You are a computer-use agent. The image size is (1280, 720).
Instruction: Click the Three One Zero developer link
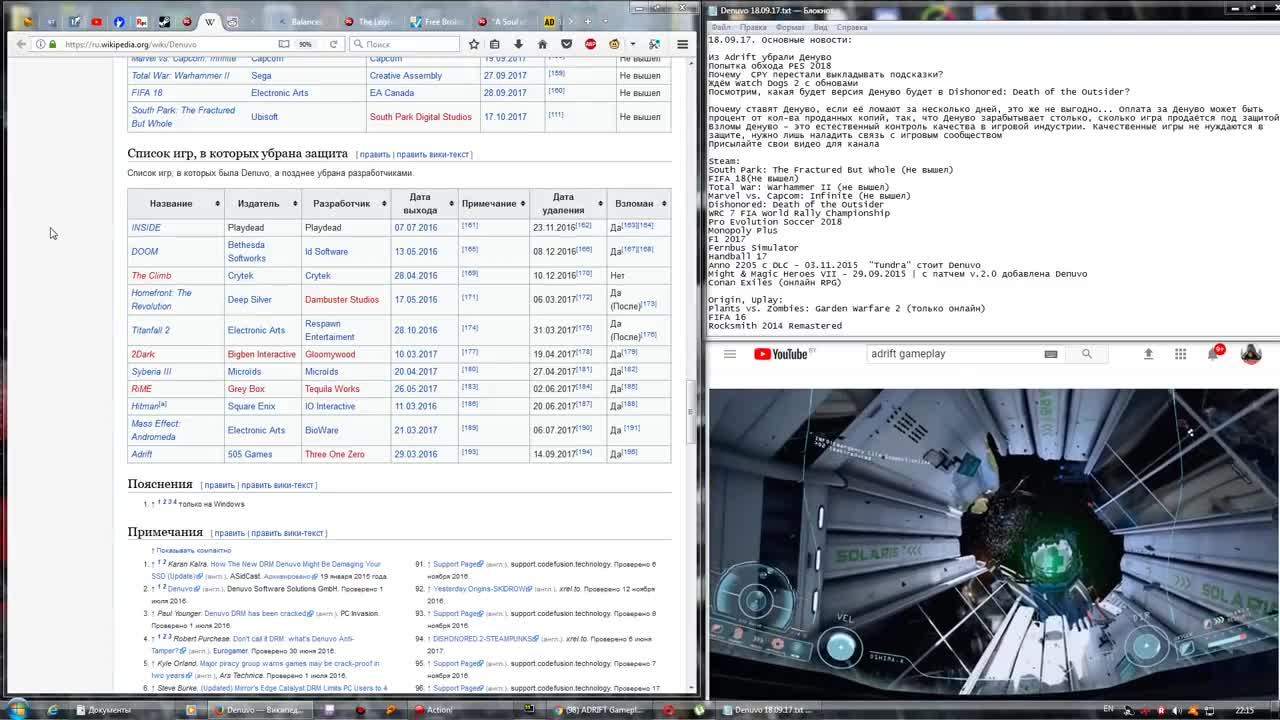click(x=334, y=454)
